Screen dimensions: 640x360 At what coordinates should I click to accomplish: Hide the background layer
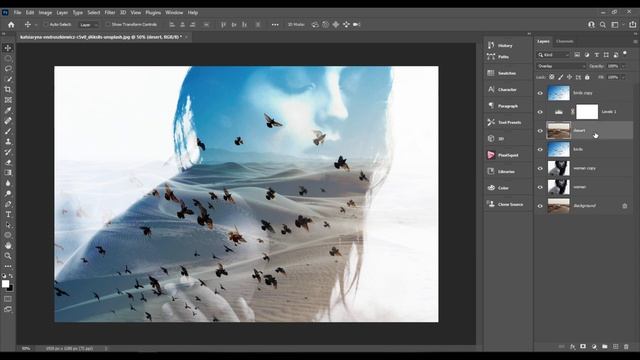[540, 206]
